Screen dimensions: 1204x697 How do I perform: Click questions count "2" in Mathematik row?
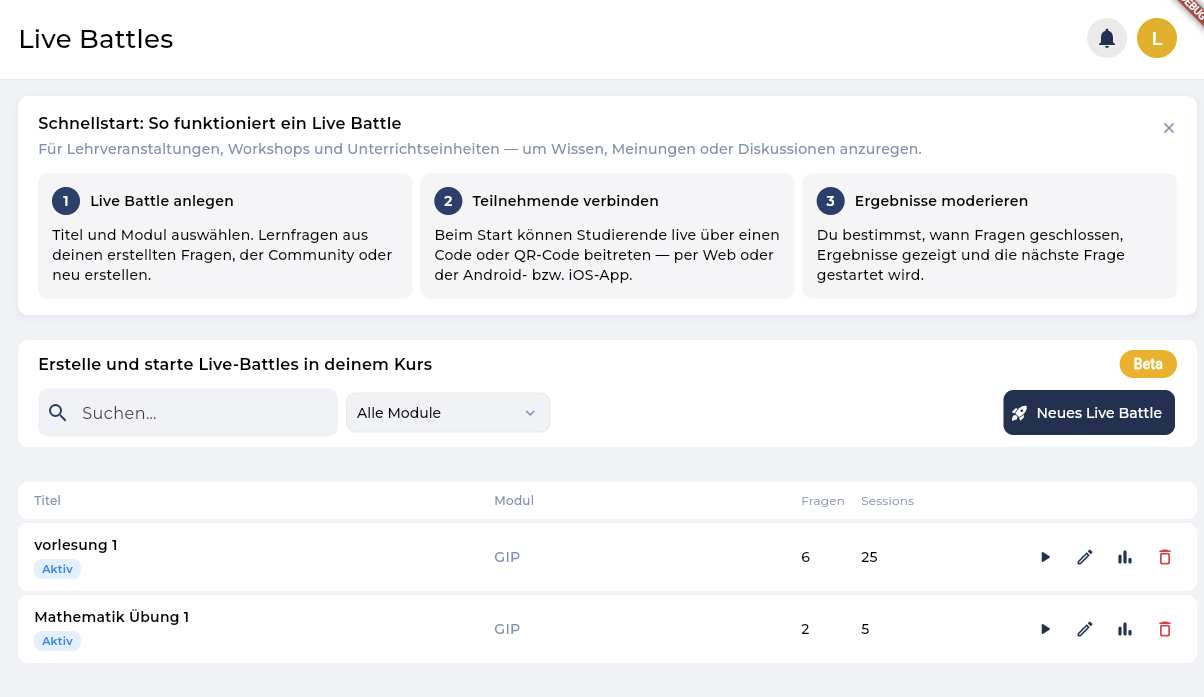point(805,629)
